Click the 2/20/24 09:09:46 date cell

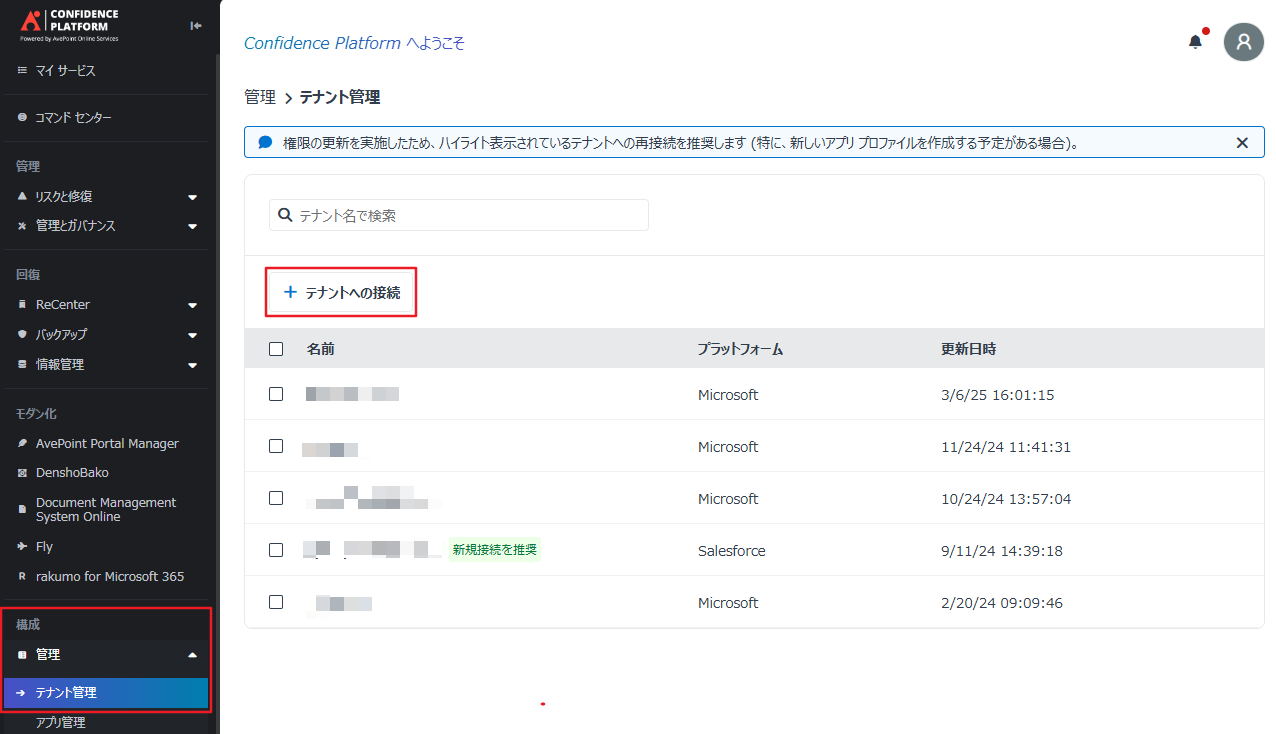click(x=1002, y=603)
